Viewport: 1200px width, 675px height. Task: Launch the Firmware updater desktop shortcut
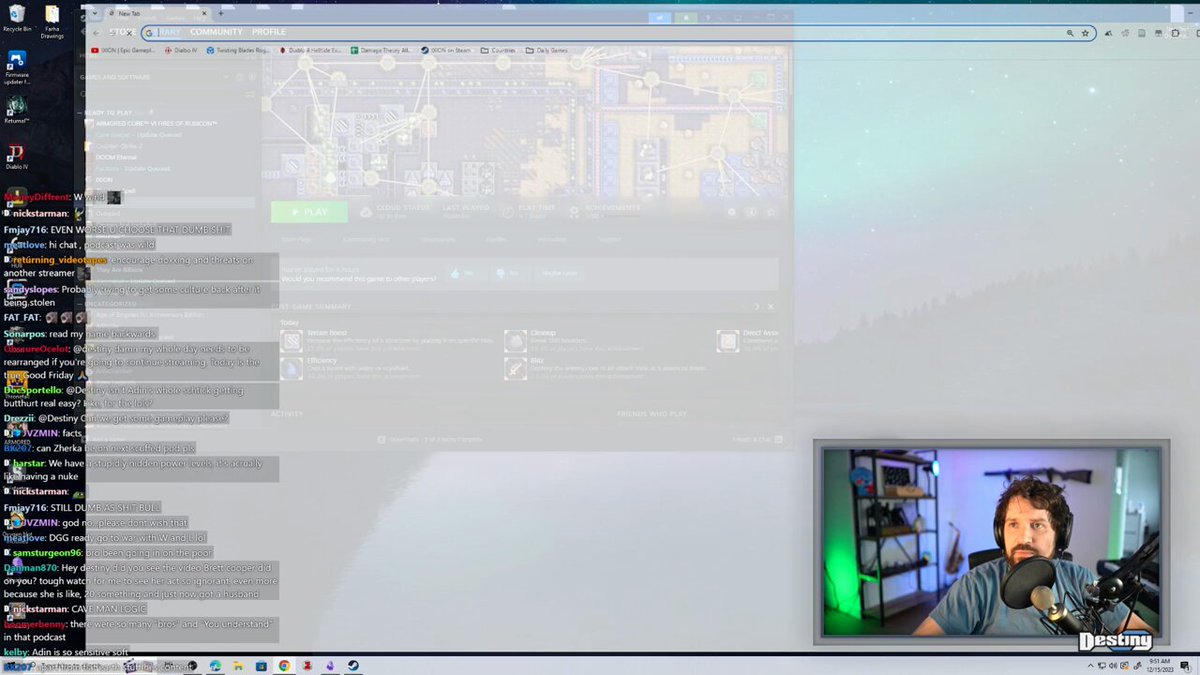[16, 68]
